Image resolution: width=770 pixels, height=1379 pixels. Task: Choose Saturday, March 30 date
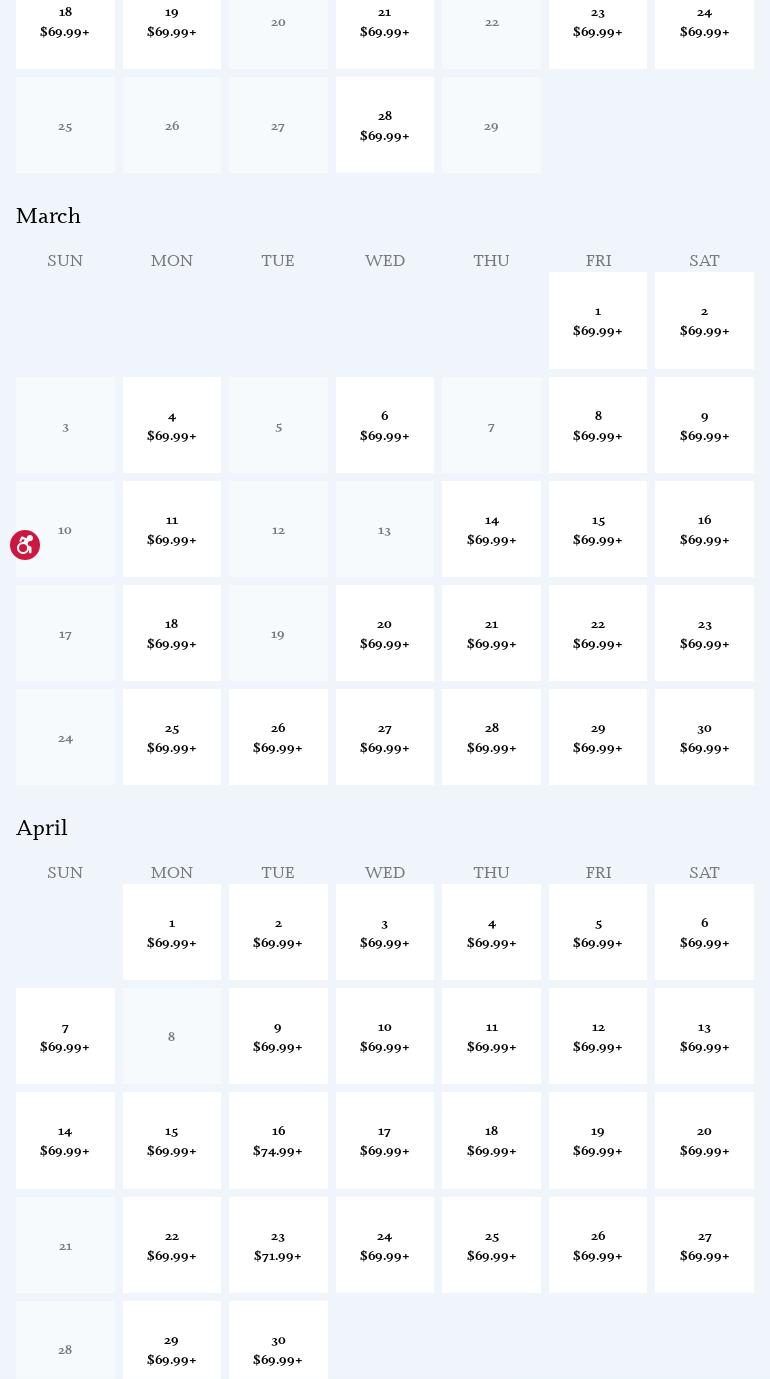pyautogui.click(x=704, y=738)
